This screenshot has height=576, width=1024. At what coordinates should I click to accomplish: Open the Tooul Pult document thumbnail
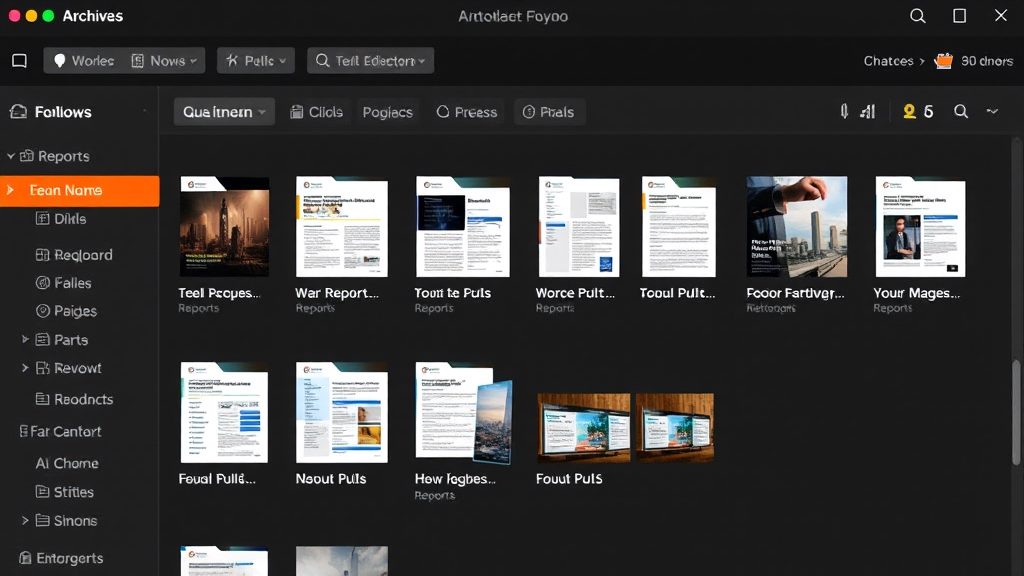pos(679,227)
